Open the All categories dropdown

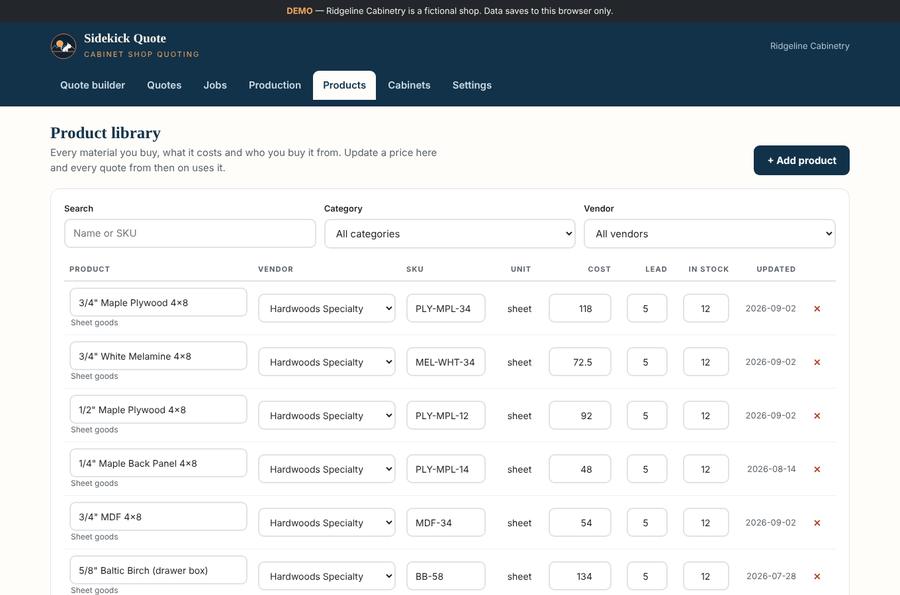tap(449, 234)
